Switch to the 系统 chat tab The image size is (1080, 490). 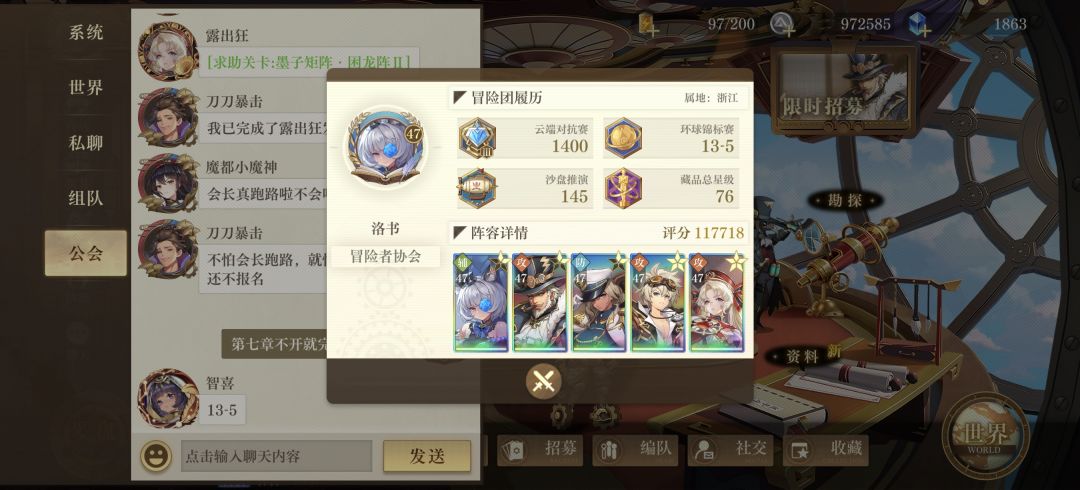click(85, 32)
